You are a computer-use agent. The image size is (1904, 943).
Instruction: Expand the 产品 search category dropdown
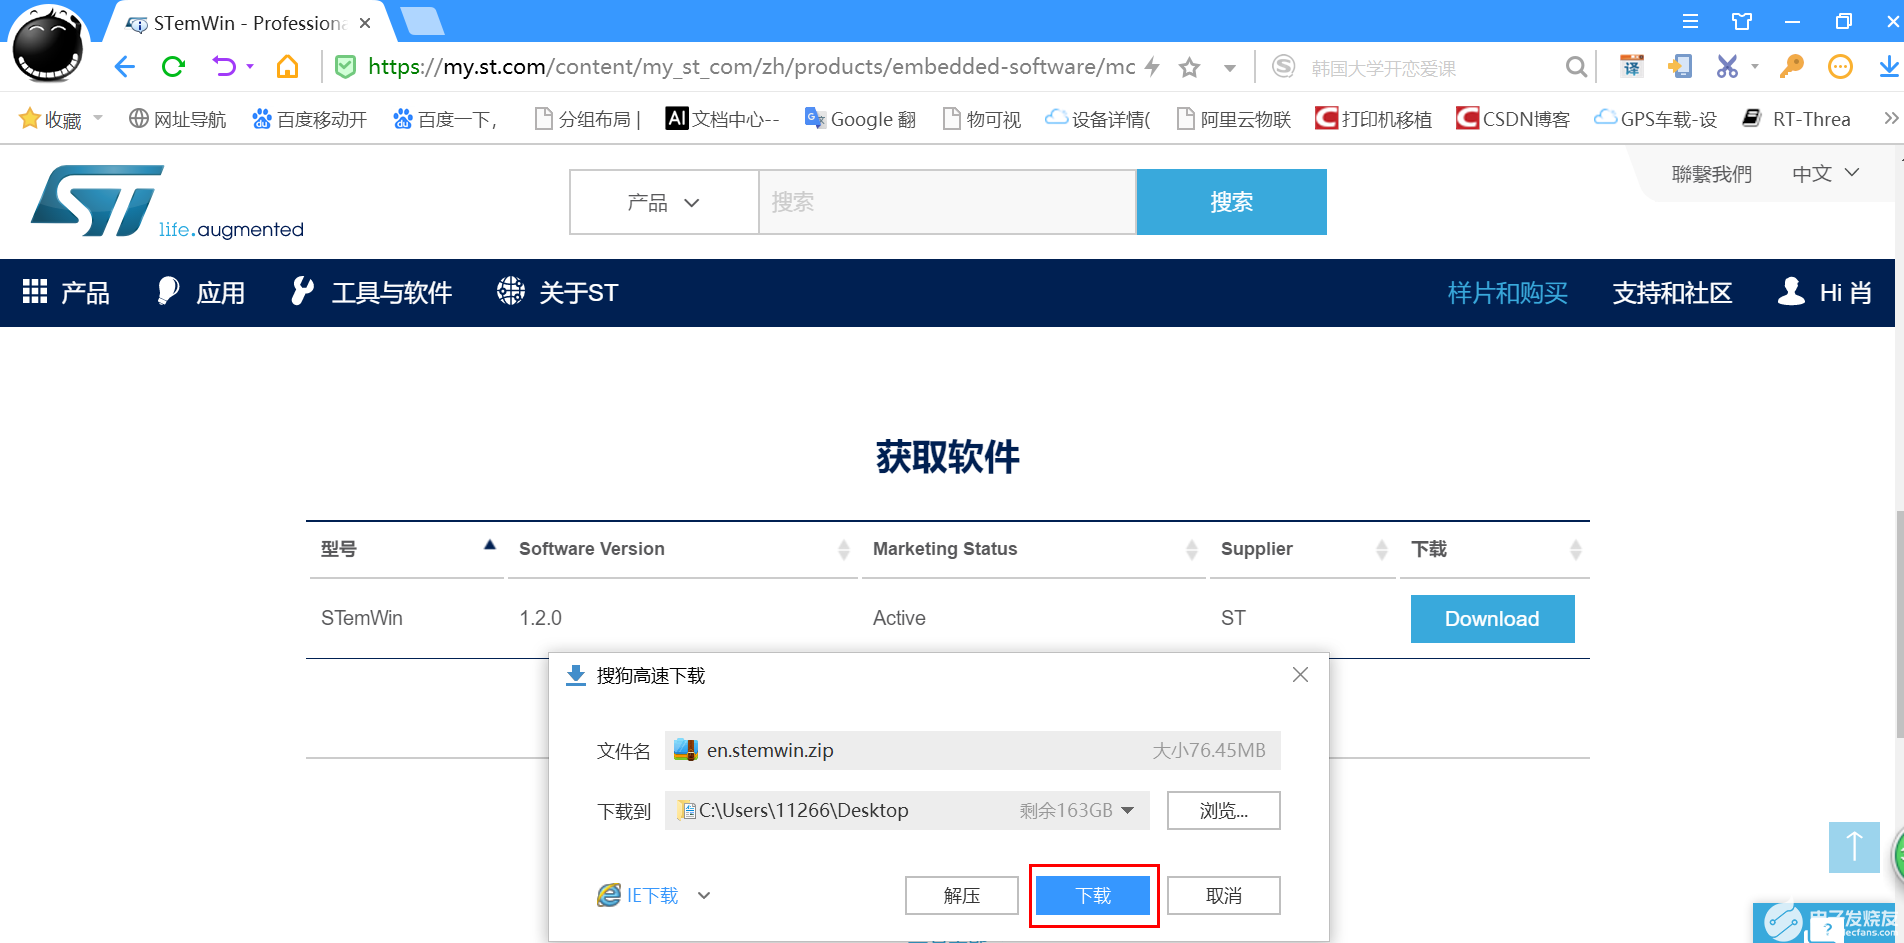pos(664,202)
